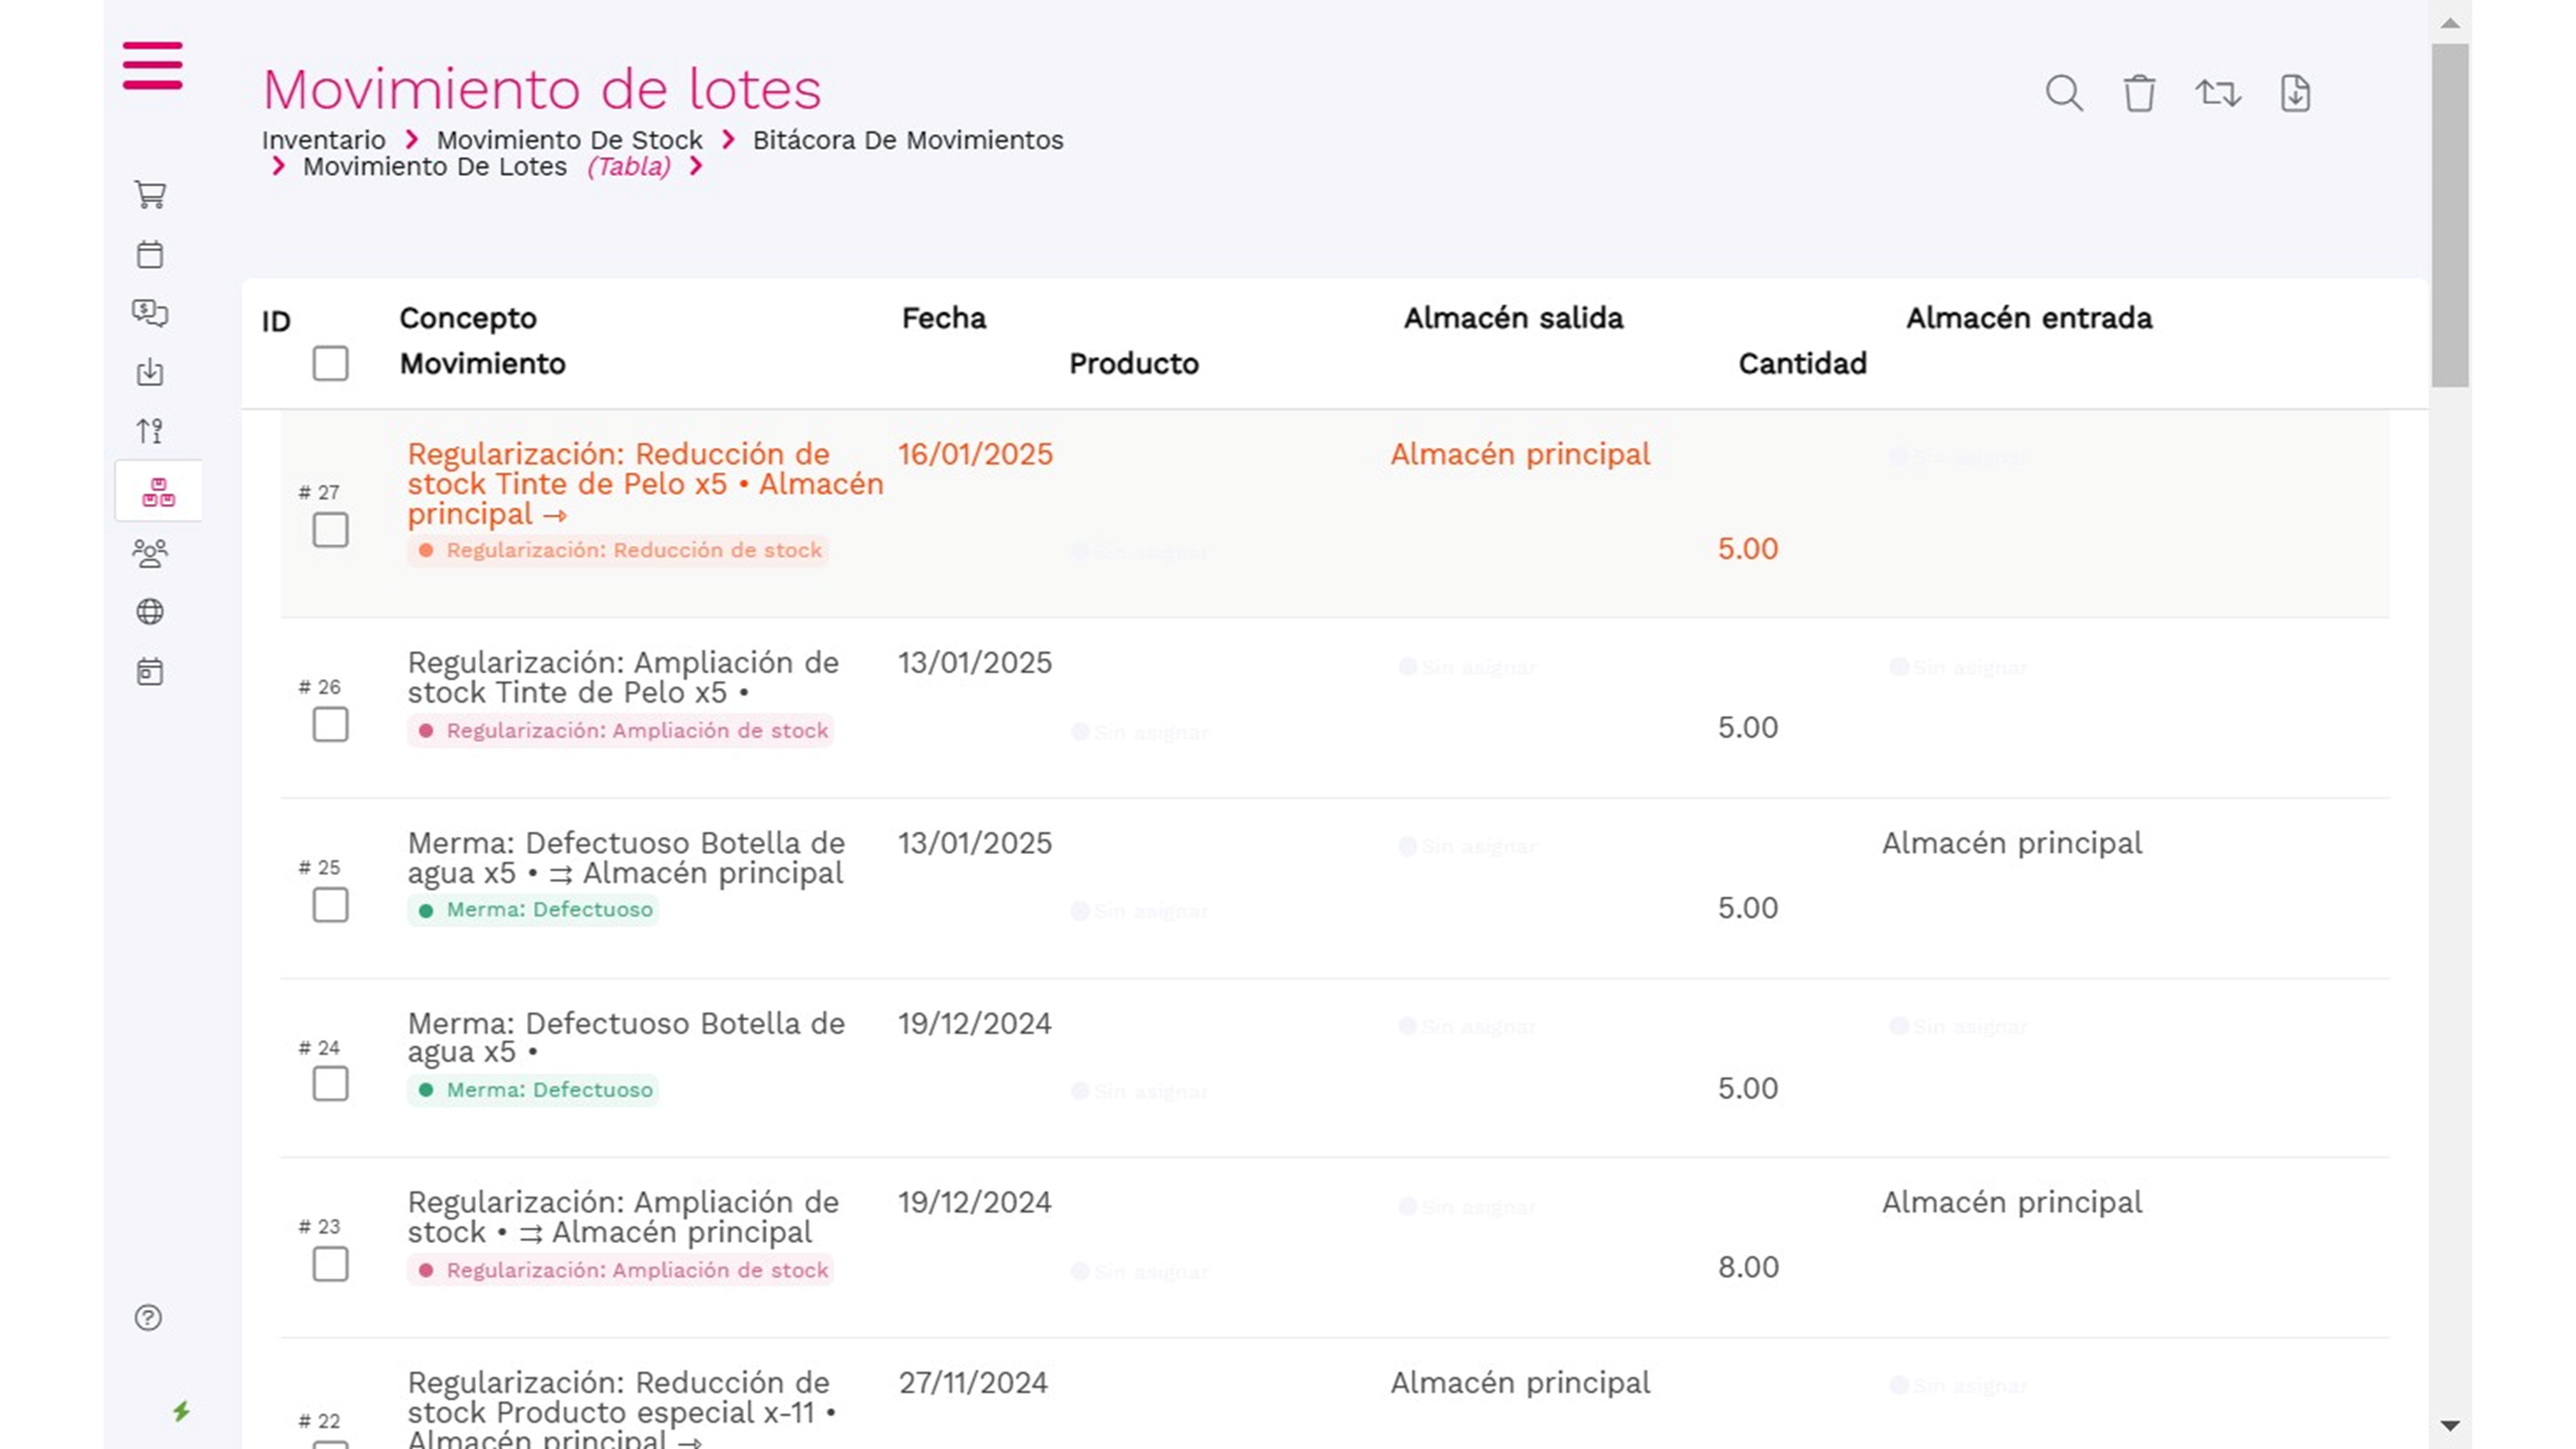This screenshot has width=2576, height=1449.
Task: Click the export file download icon
Action: [2295, 93]
